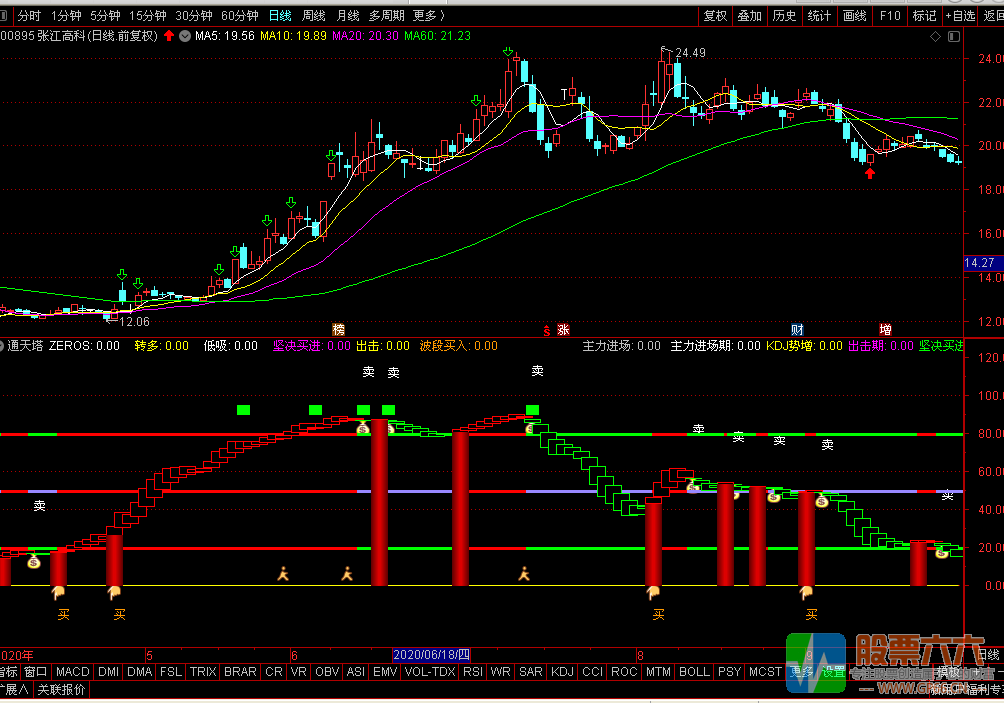Click the 12.06 low price label
The width and height of the screenshot is (1004, 703).
(134, 322)
